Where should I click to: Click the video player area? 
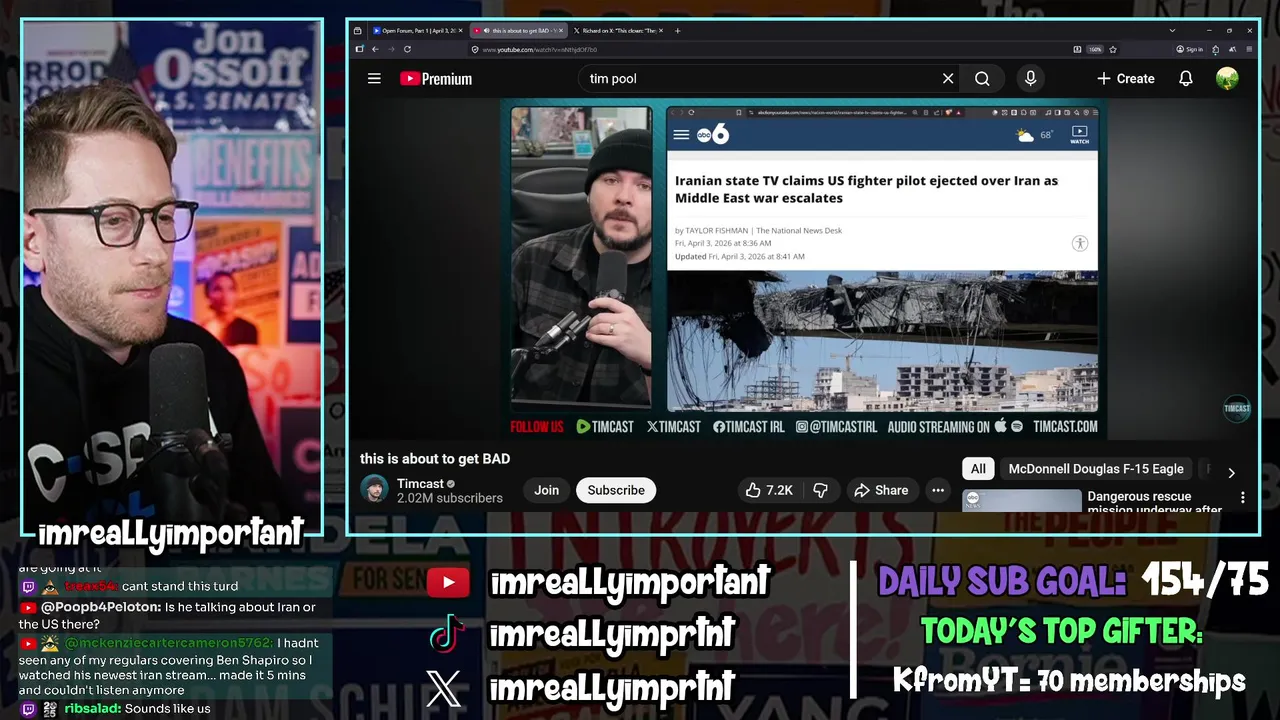(x=804, y=270)
